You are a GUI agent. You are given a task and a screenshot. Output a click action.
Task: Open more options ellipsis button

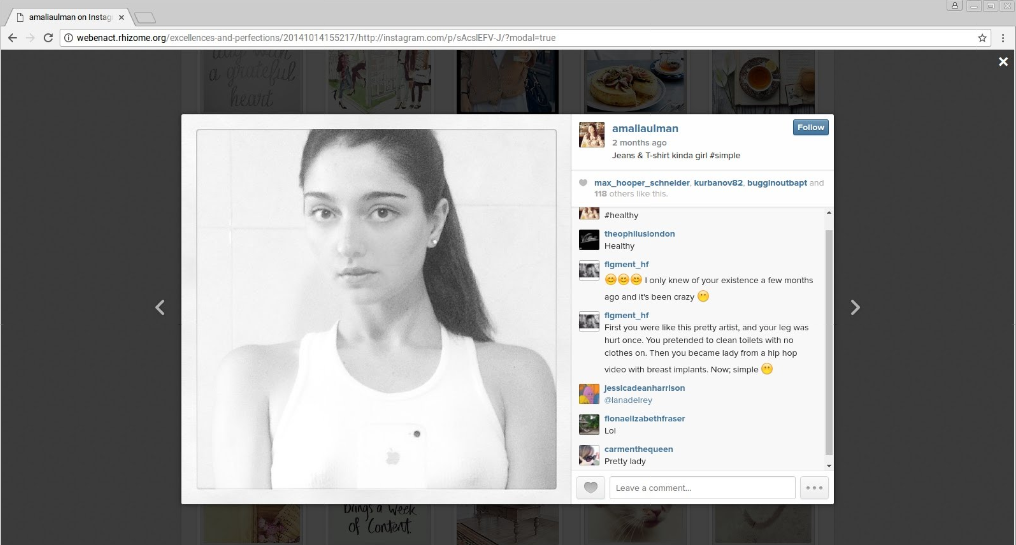[x=814, y=487]
